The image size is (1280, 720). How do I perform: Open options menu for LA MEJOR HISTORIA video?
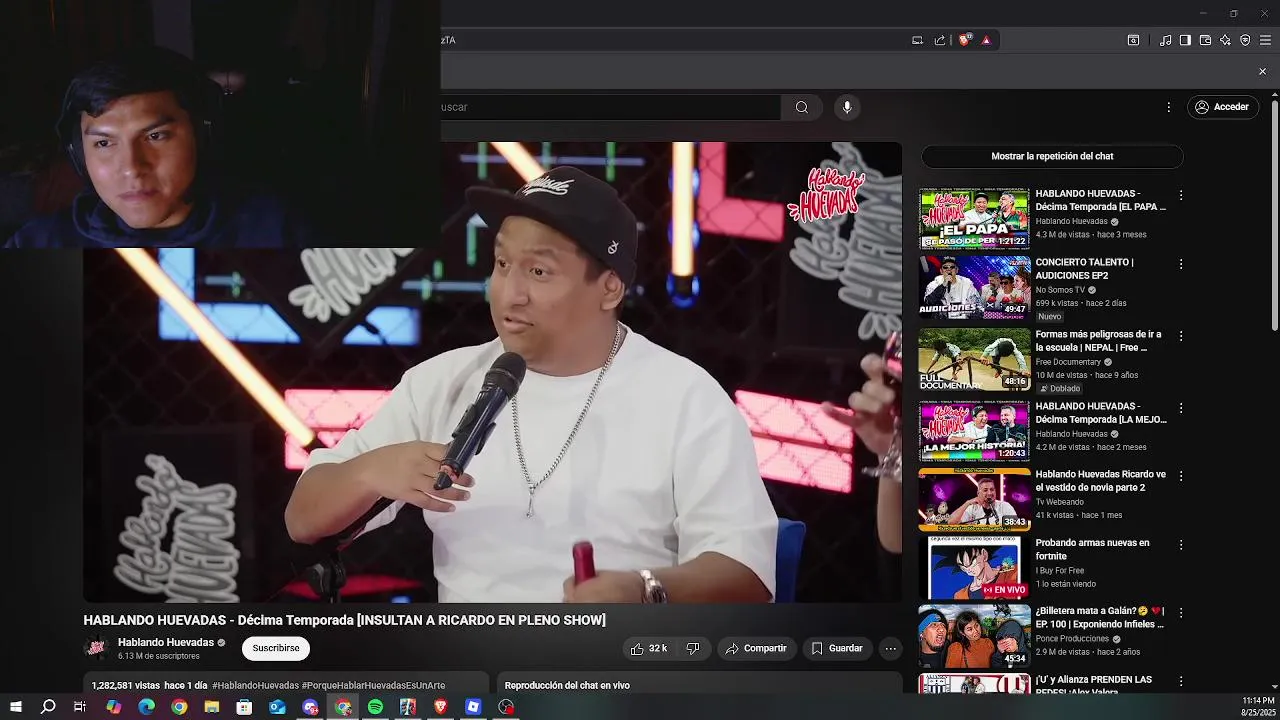coord(1181,408)
